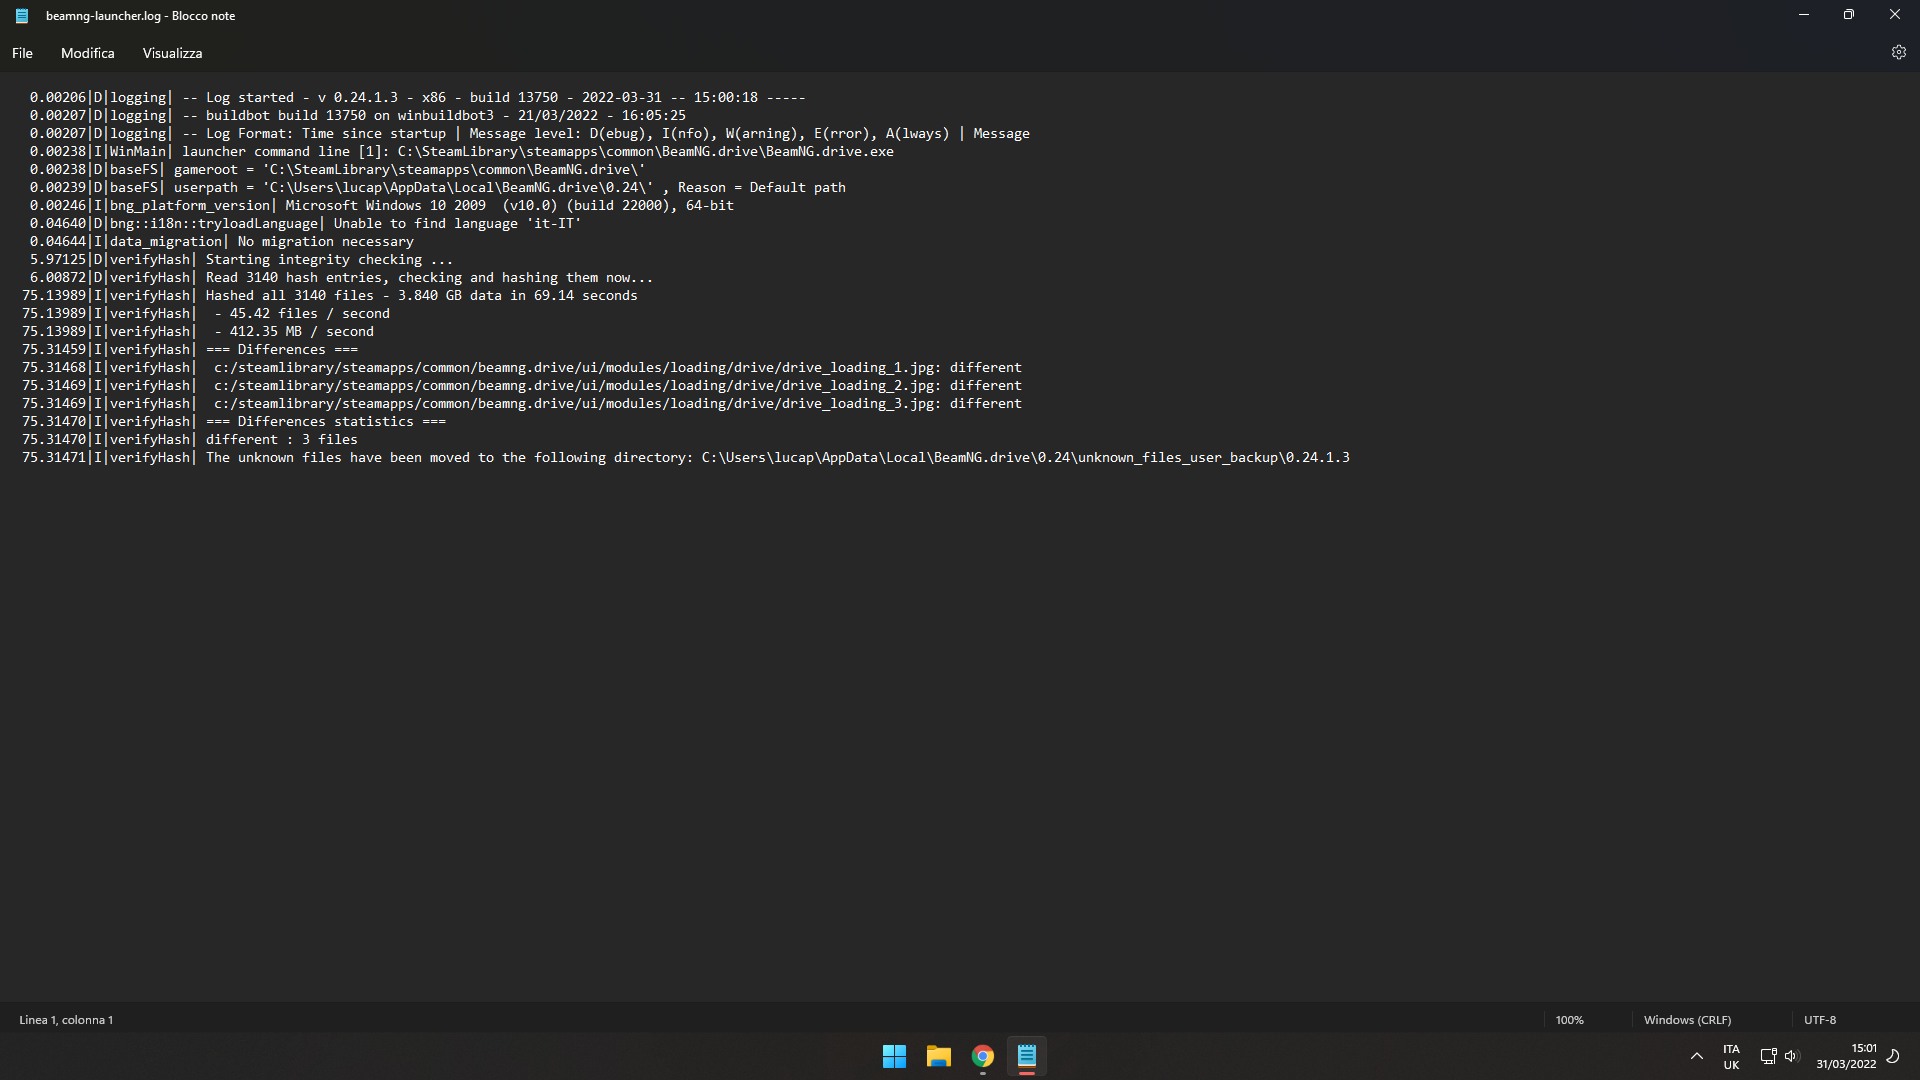Click 'Hashed all 3140 files' line
The image size is (1920, 1080).
click(329, 295)
